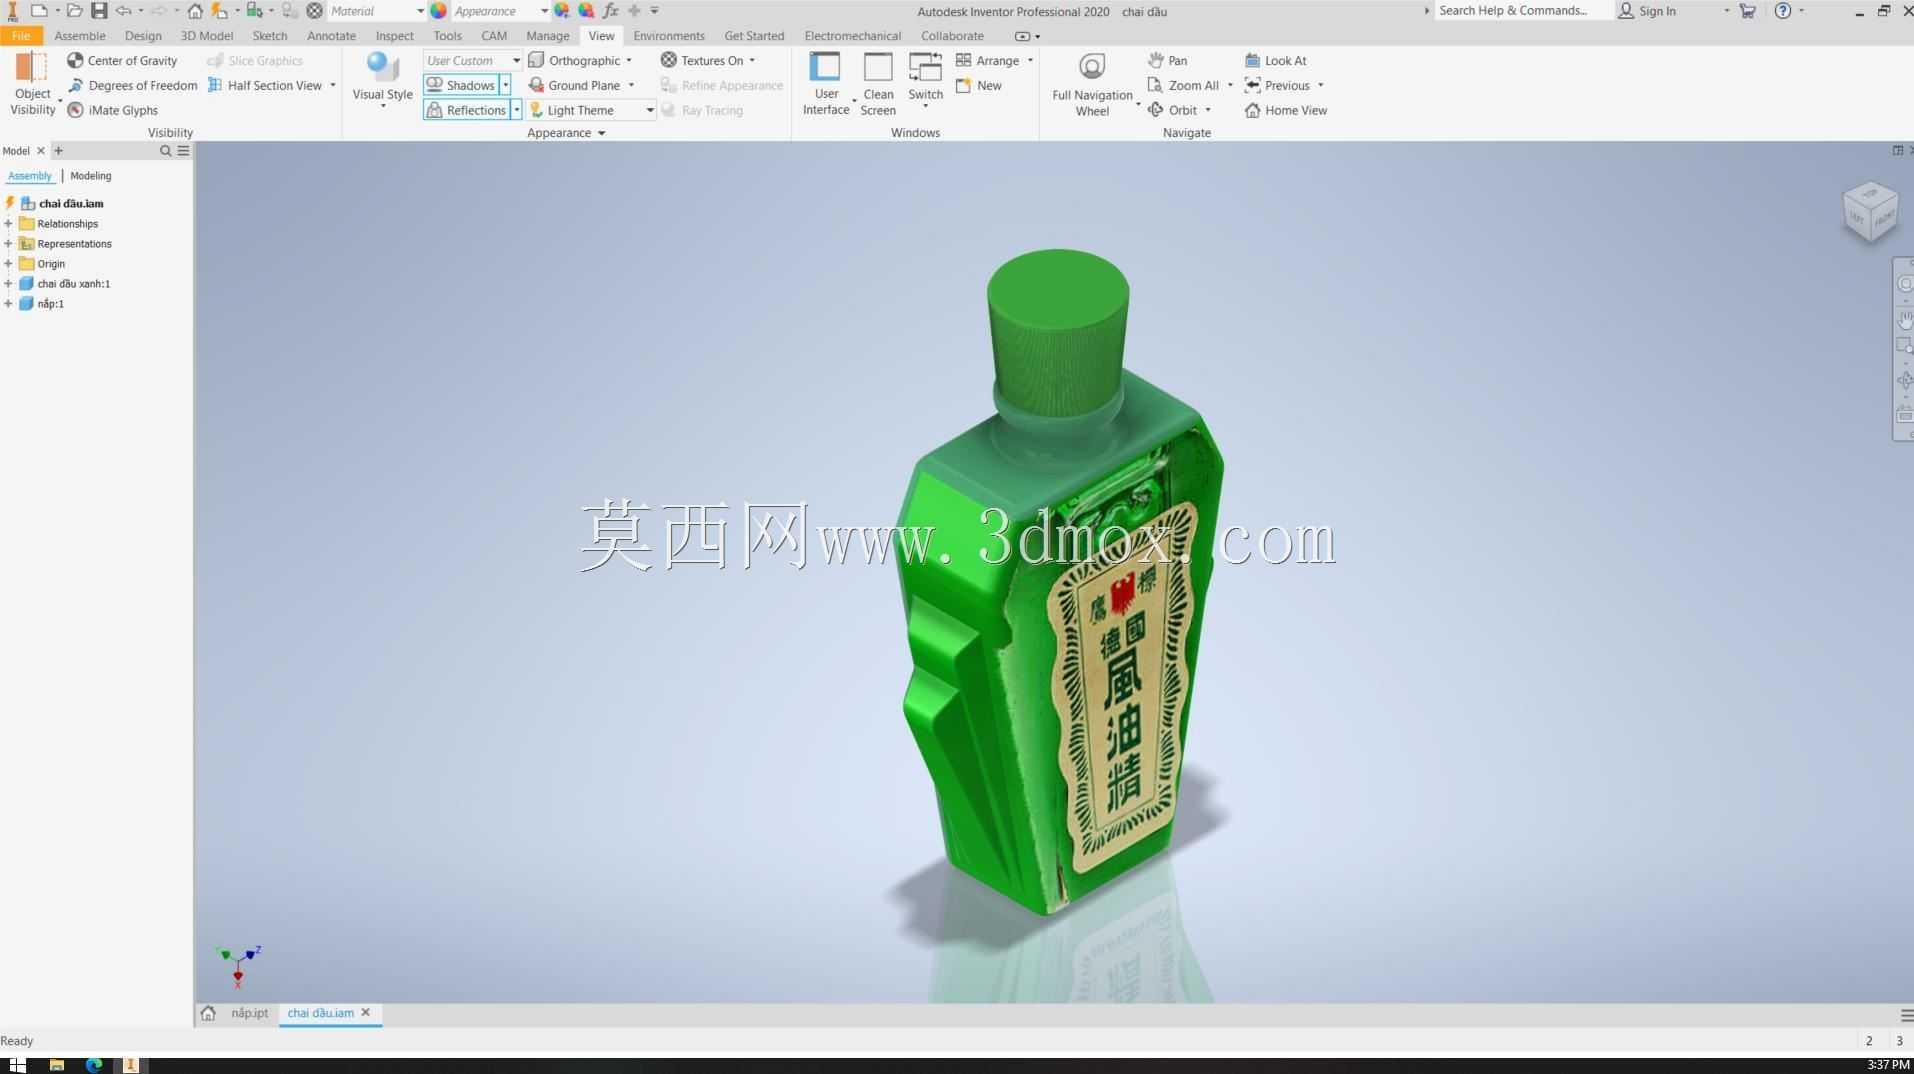Select the Manage ribbon tab

(548, 36)
